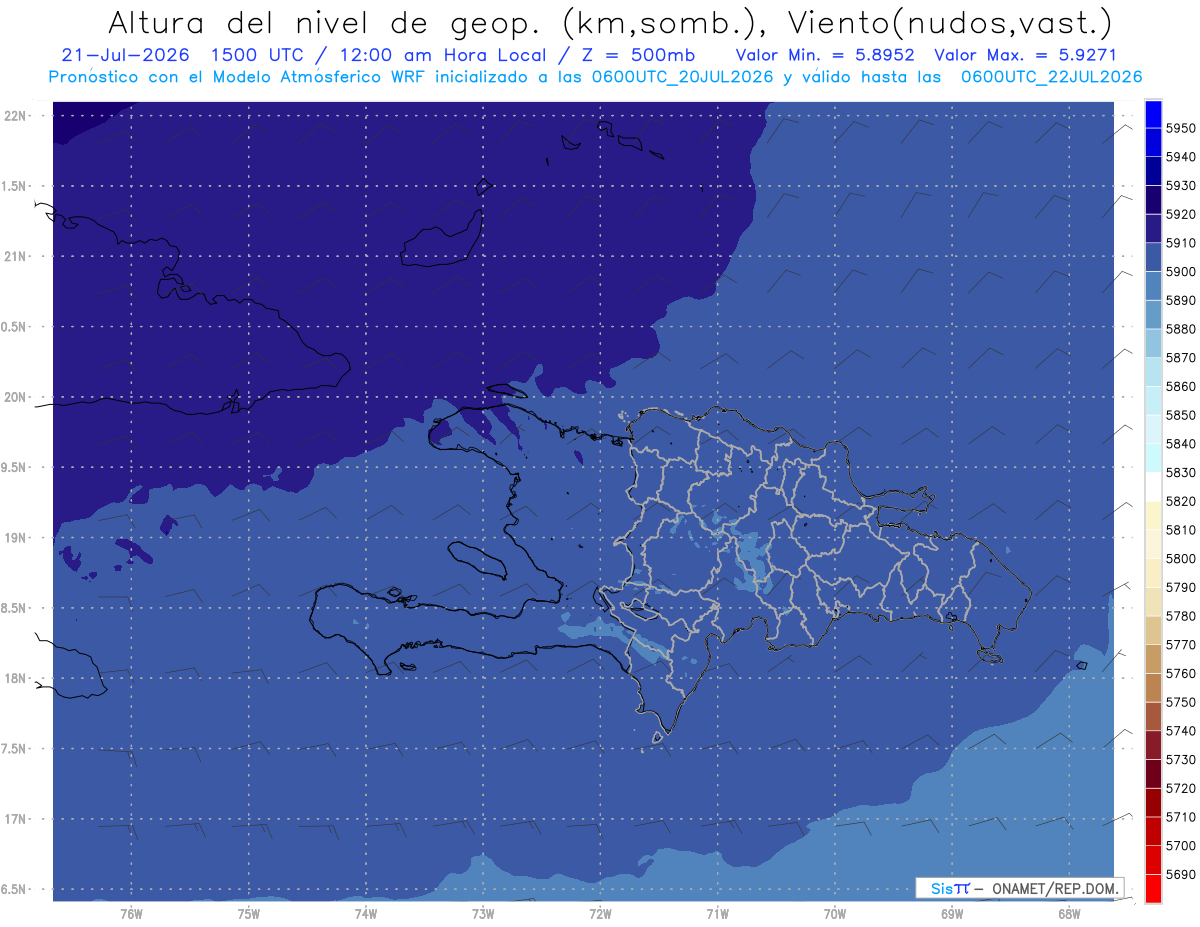The height and width of the screenshot is (927, 1200).
Task: Pick the dark maroon swatch between 5730 and 5720
Action: 1153,773
